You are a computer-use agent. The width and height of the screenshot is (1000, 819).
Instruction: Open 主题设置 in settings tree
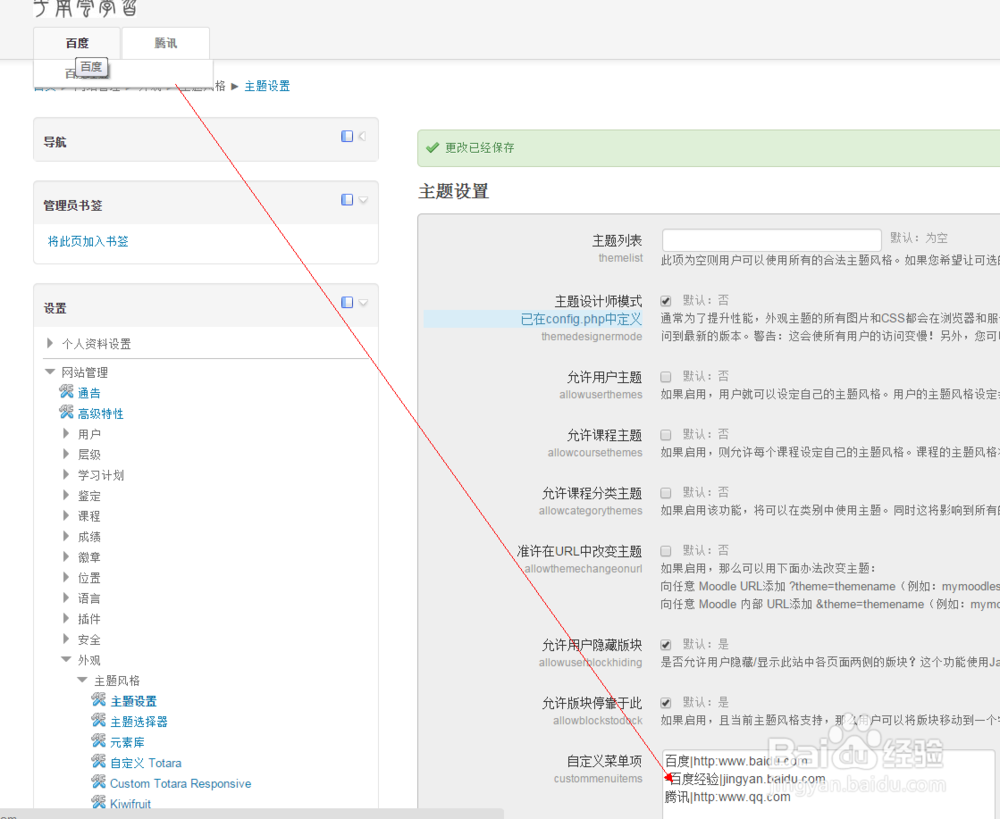(x=133, y=701)
